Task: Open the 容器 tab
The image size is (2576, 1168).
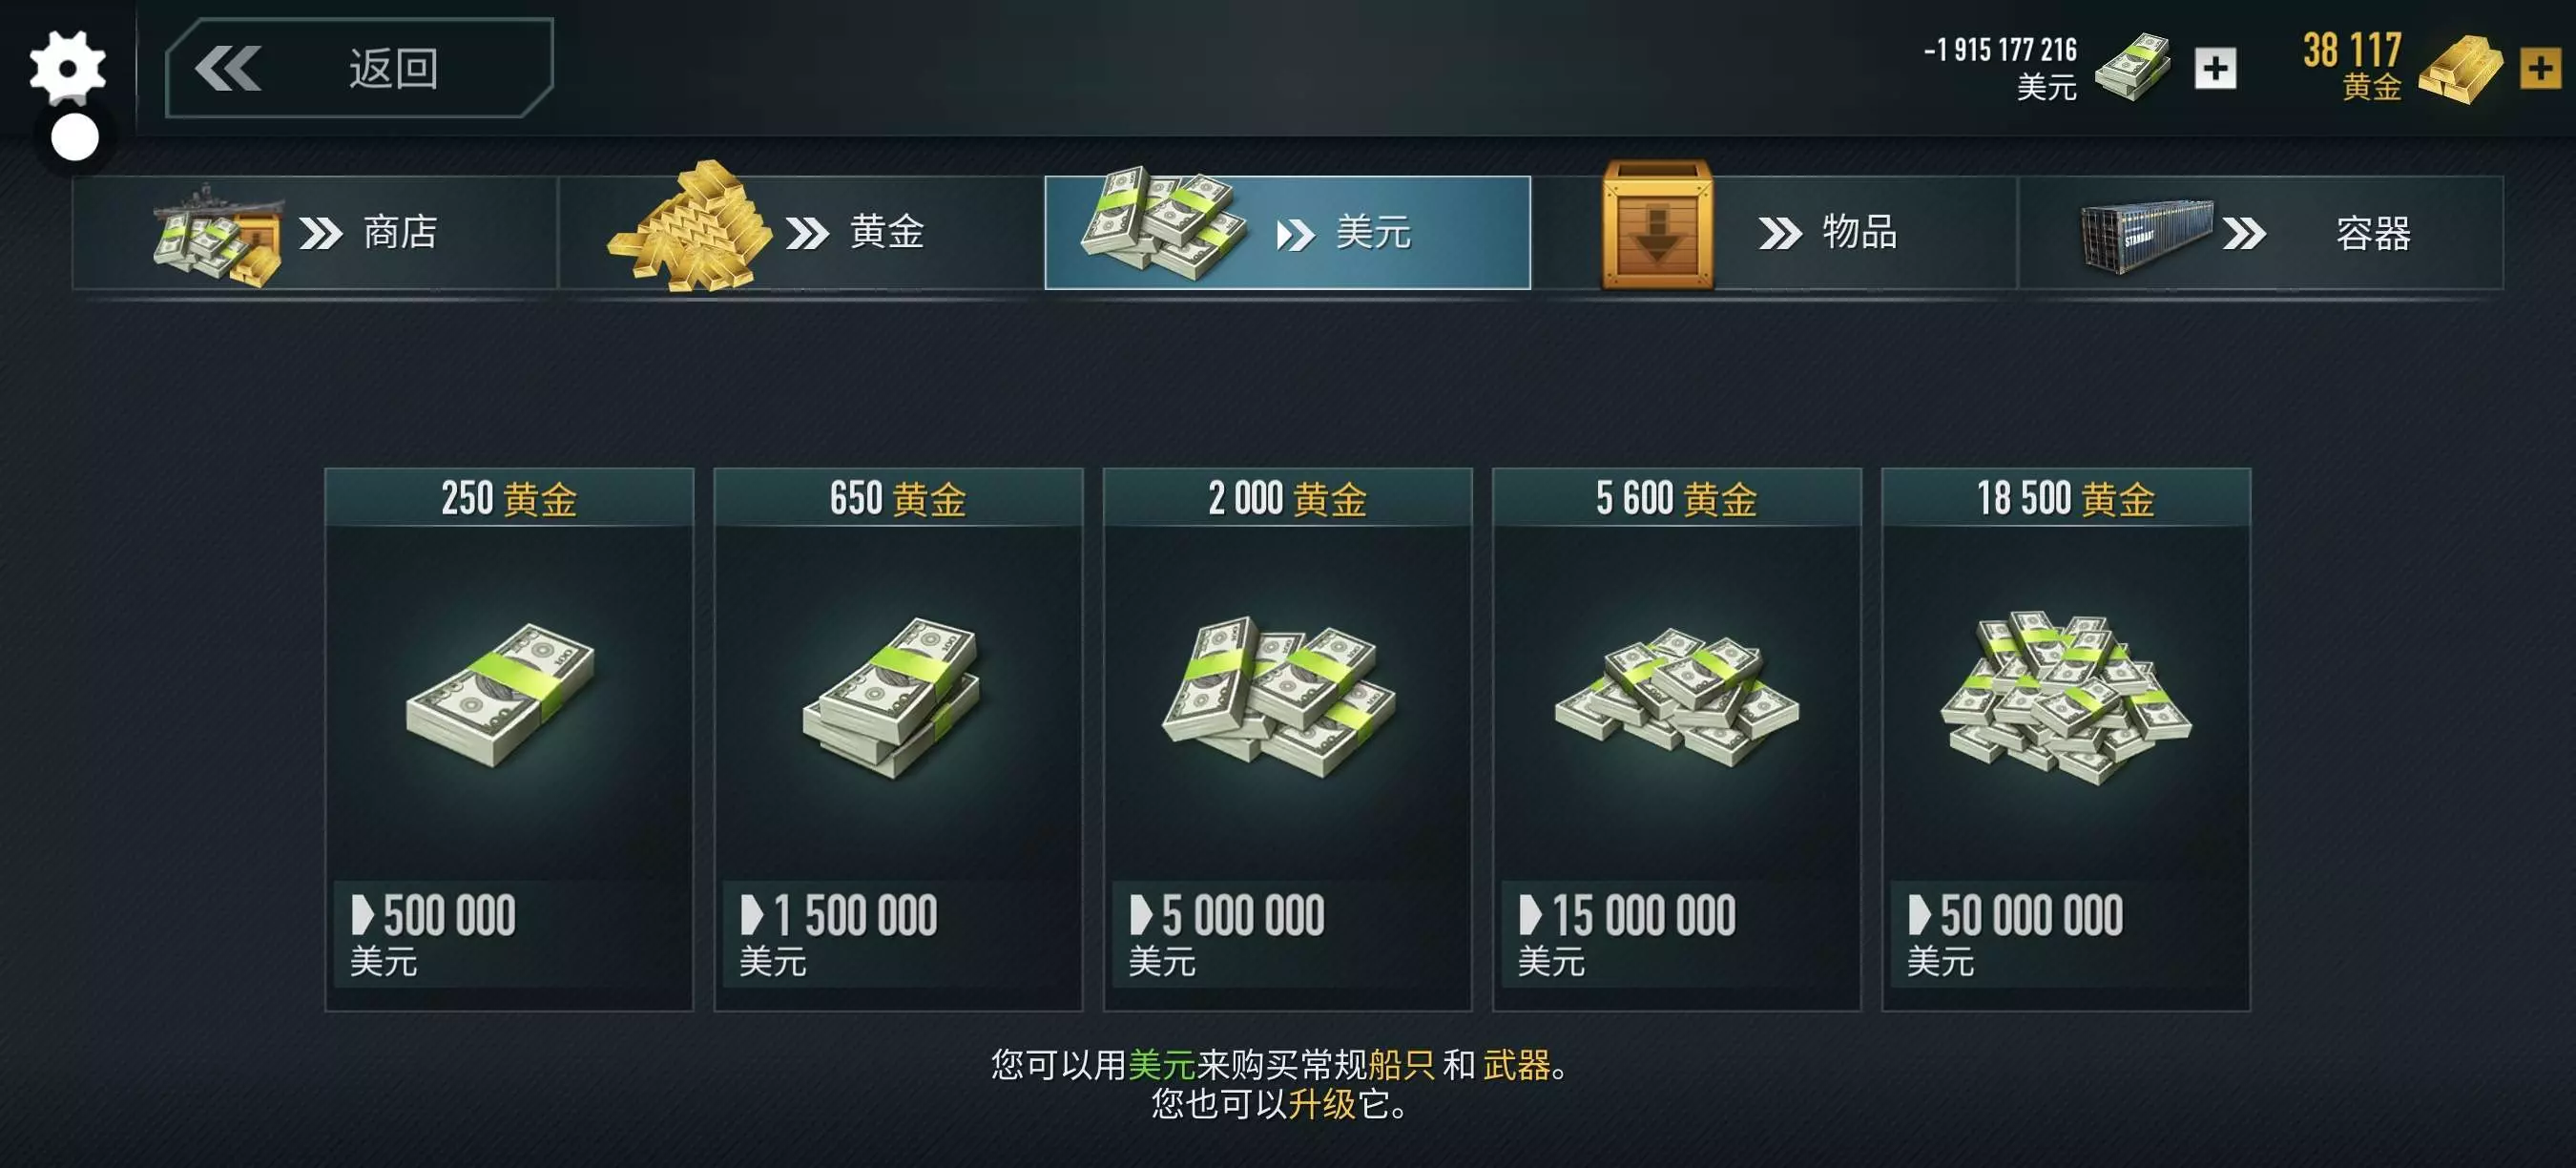Action: [x=2260, y=233]
